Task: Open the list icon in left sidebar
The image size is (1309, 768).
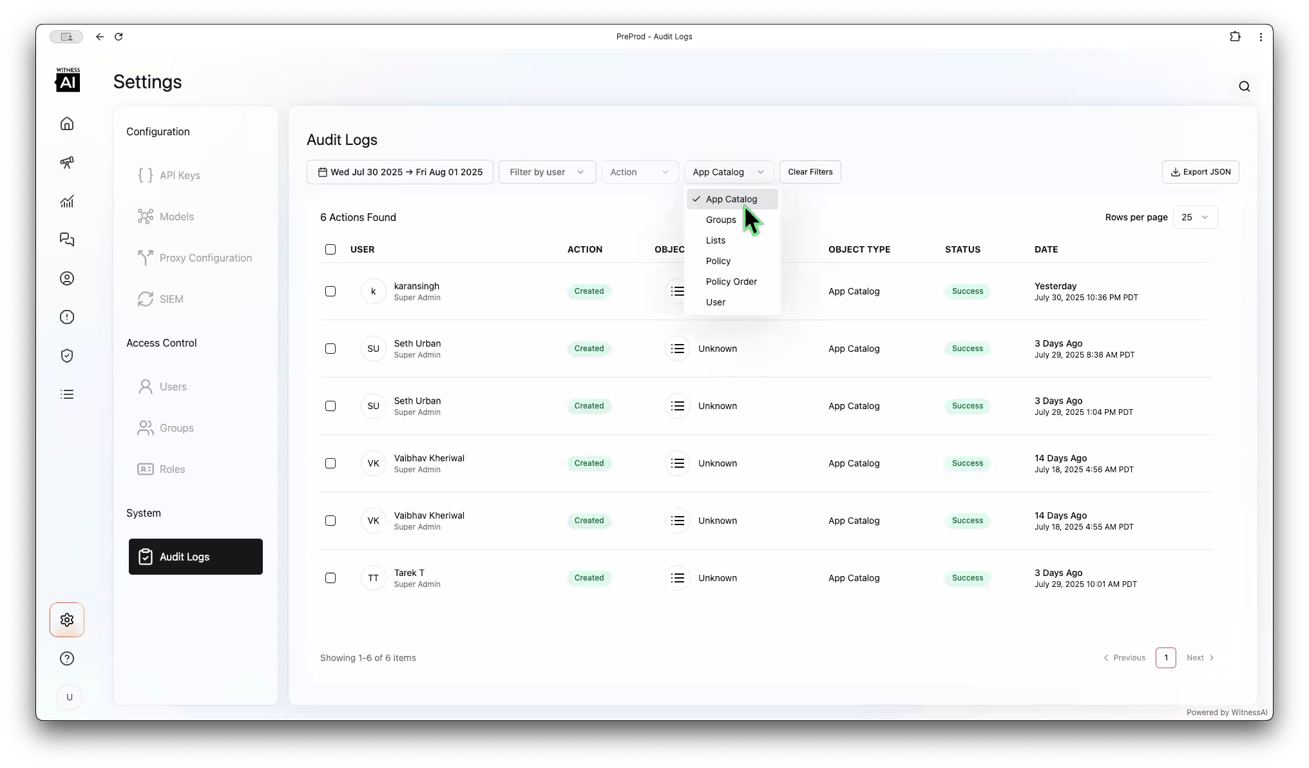Action: pyautogui.click(x=67, y=394)
